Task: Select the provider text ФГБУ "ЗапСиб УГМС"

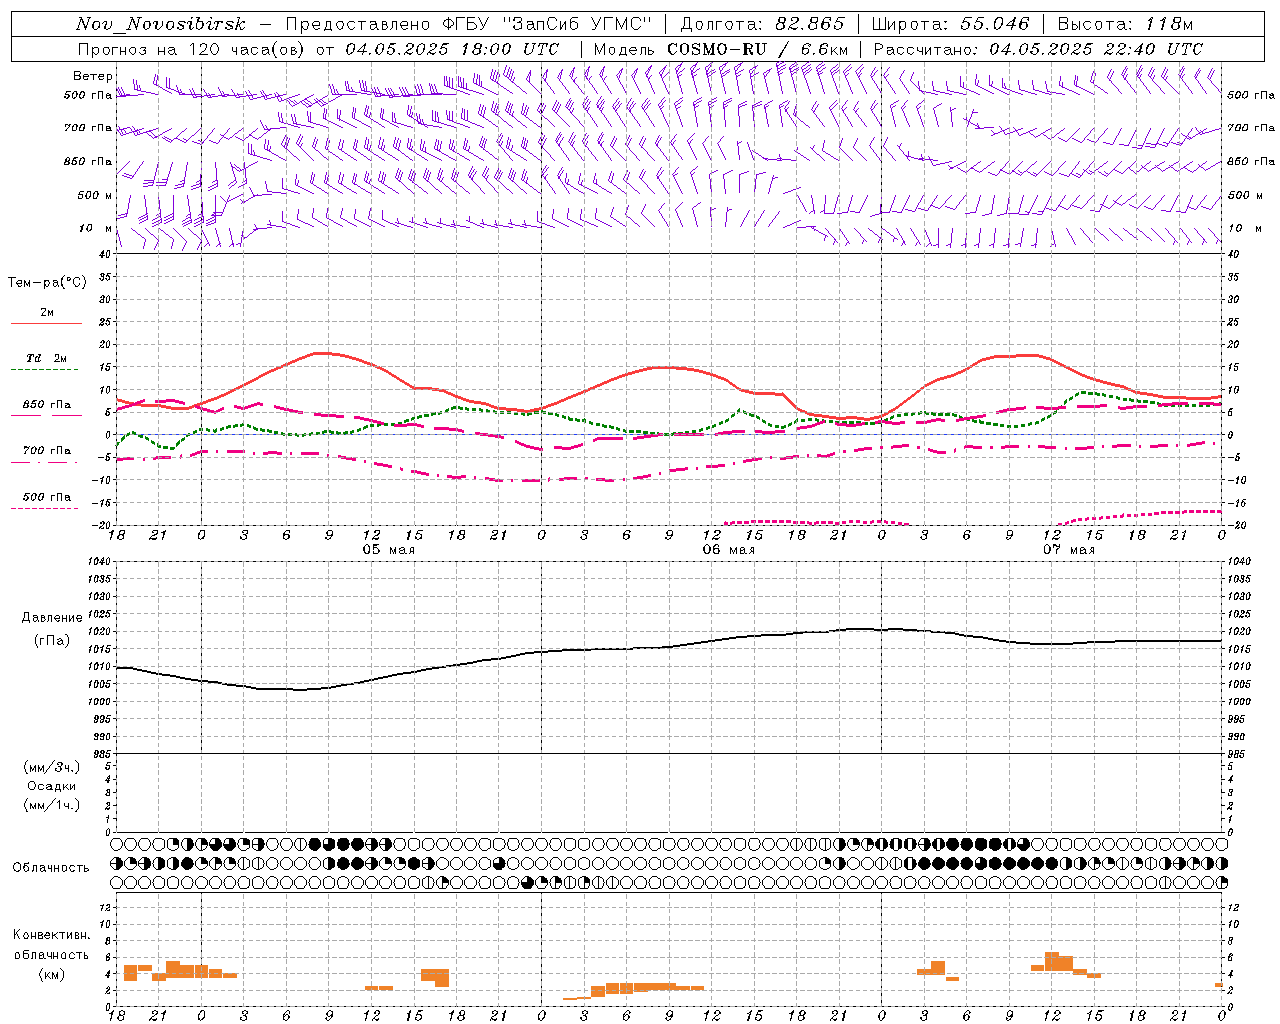Action: [x=548, y=24]
